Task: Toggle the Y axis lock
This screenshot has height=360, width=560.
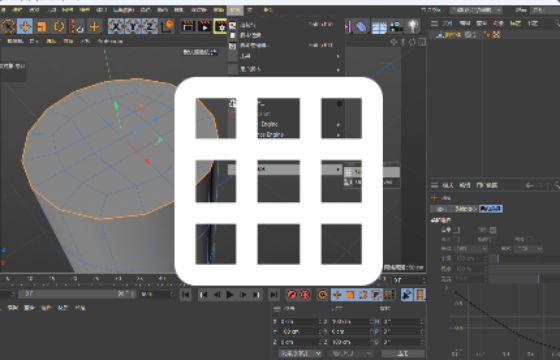Action: [133, 26]
